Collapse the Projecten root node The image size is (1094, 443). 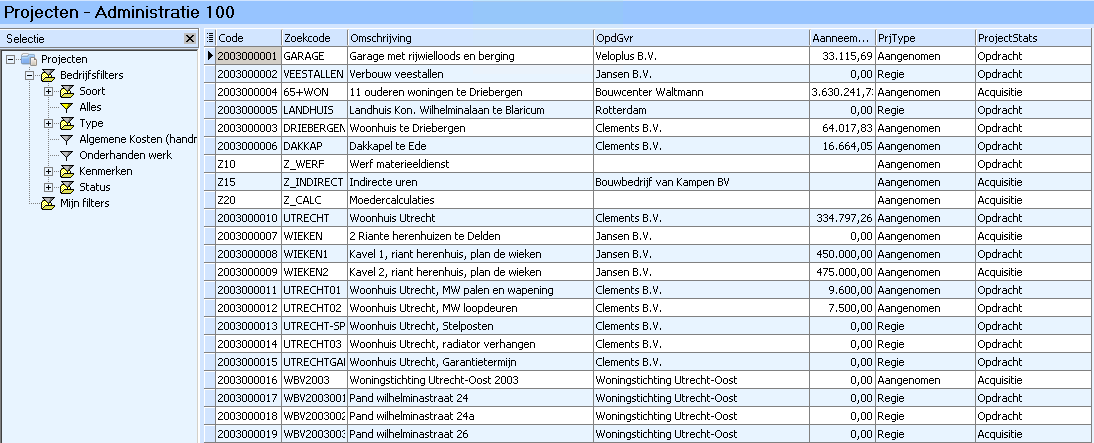pos(10,59)
